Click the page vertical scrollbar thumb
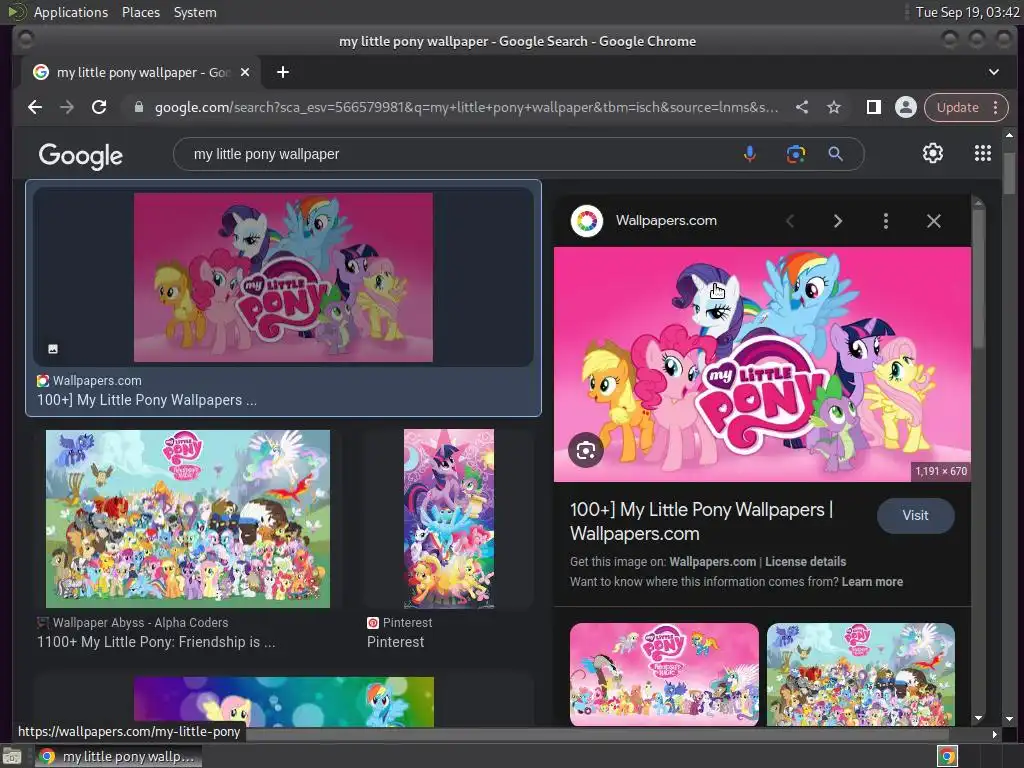 click(1010, 172)
